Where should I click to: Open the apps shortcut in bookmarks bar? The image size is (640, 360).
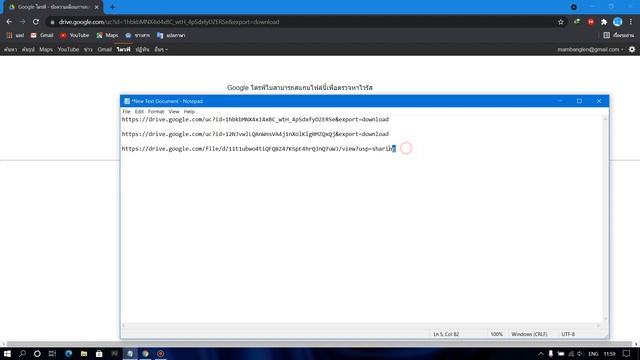point(15,36)
